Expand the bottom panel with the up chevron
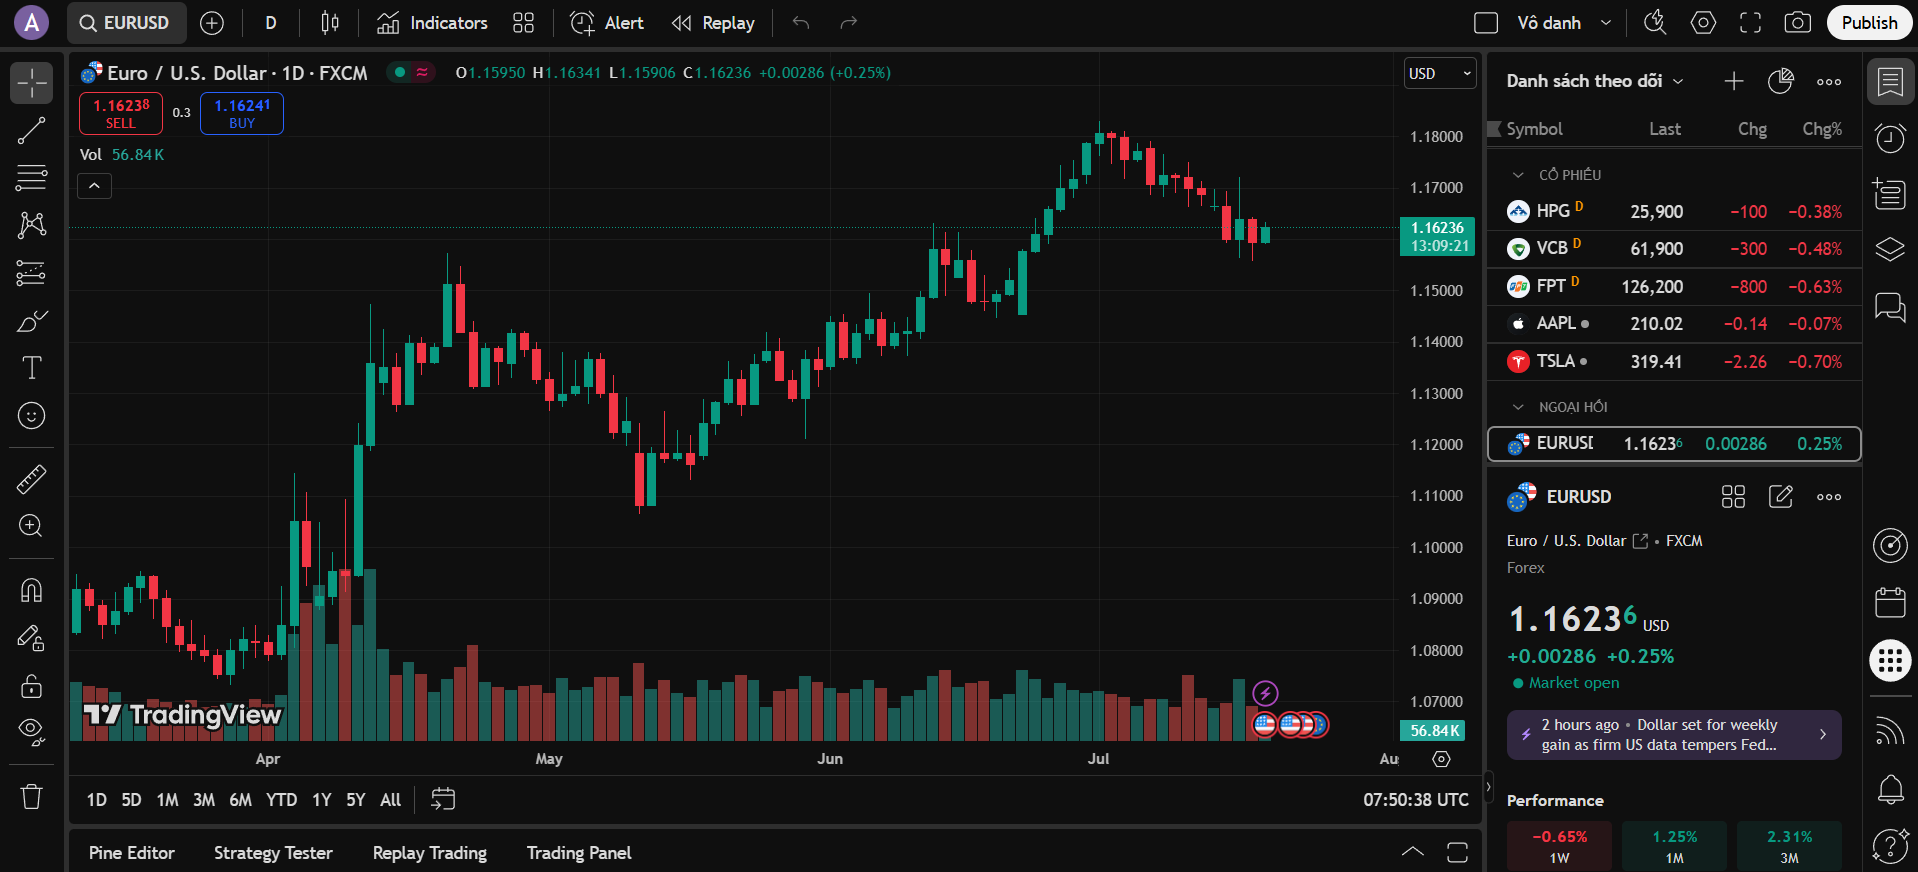The image size is (1918, 872). 1412,852
